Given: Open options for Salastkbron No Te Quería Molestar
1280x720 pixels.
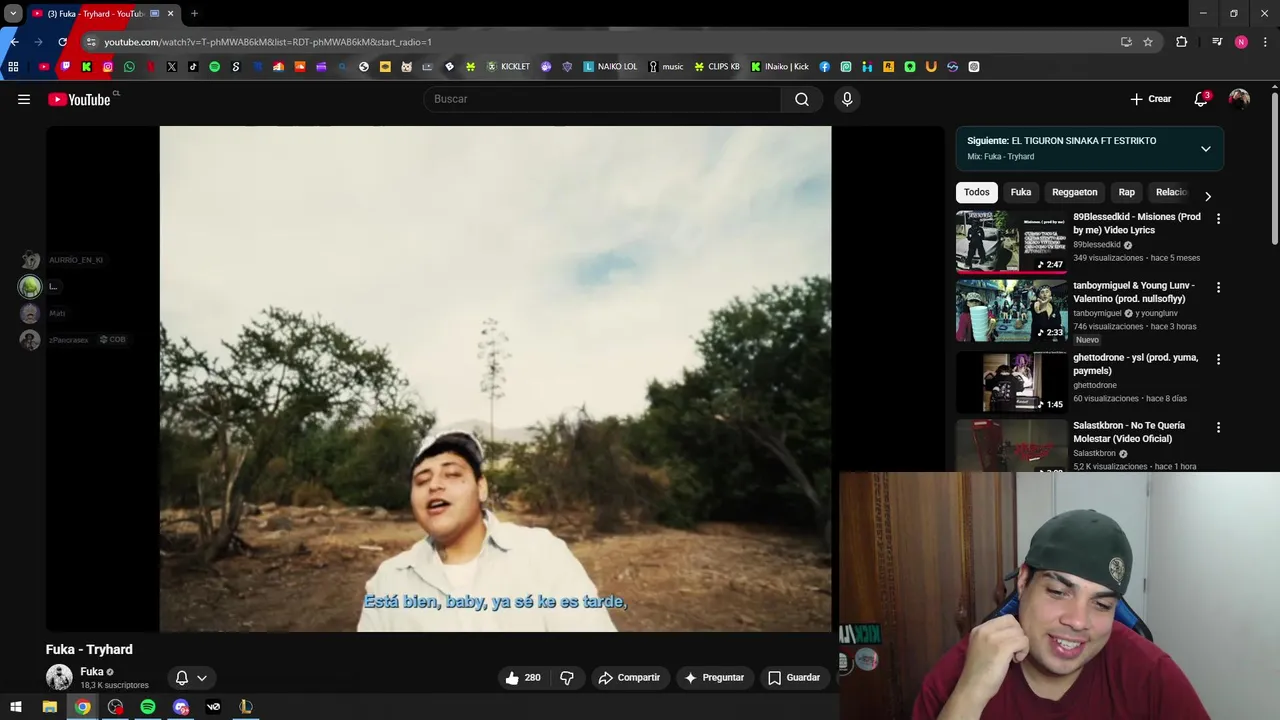Looking at the screenshot, I should pyautogui.click(x=1218, y=427).
